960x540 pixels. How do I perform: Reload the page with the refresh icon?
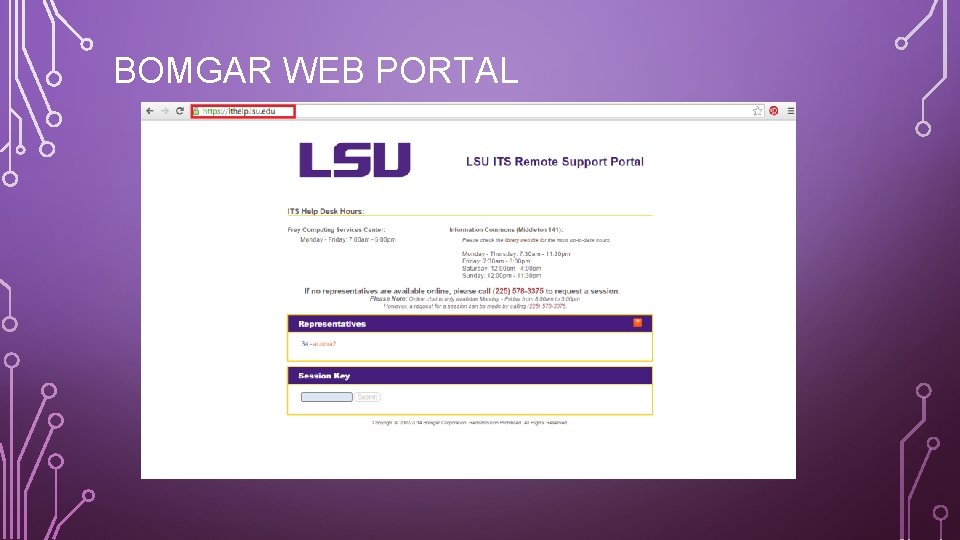pyautogui.click(x=180, y=111)
